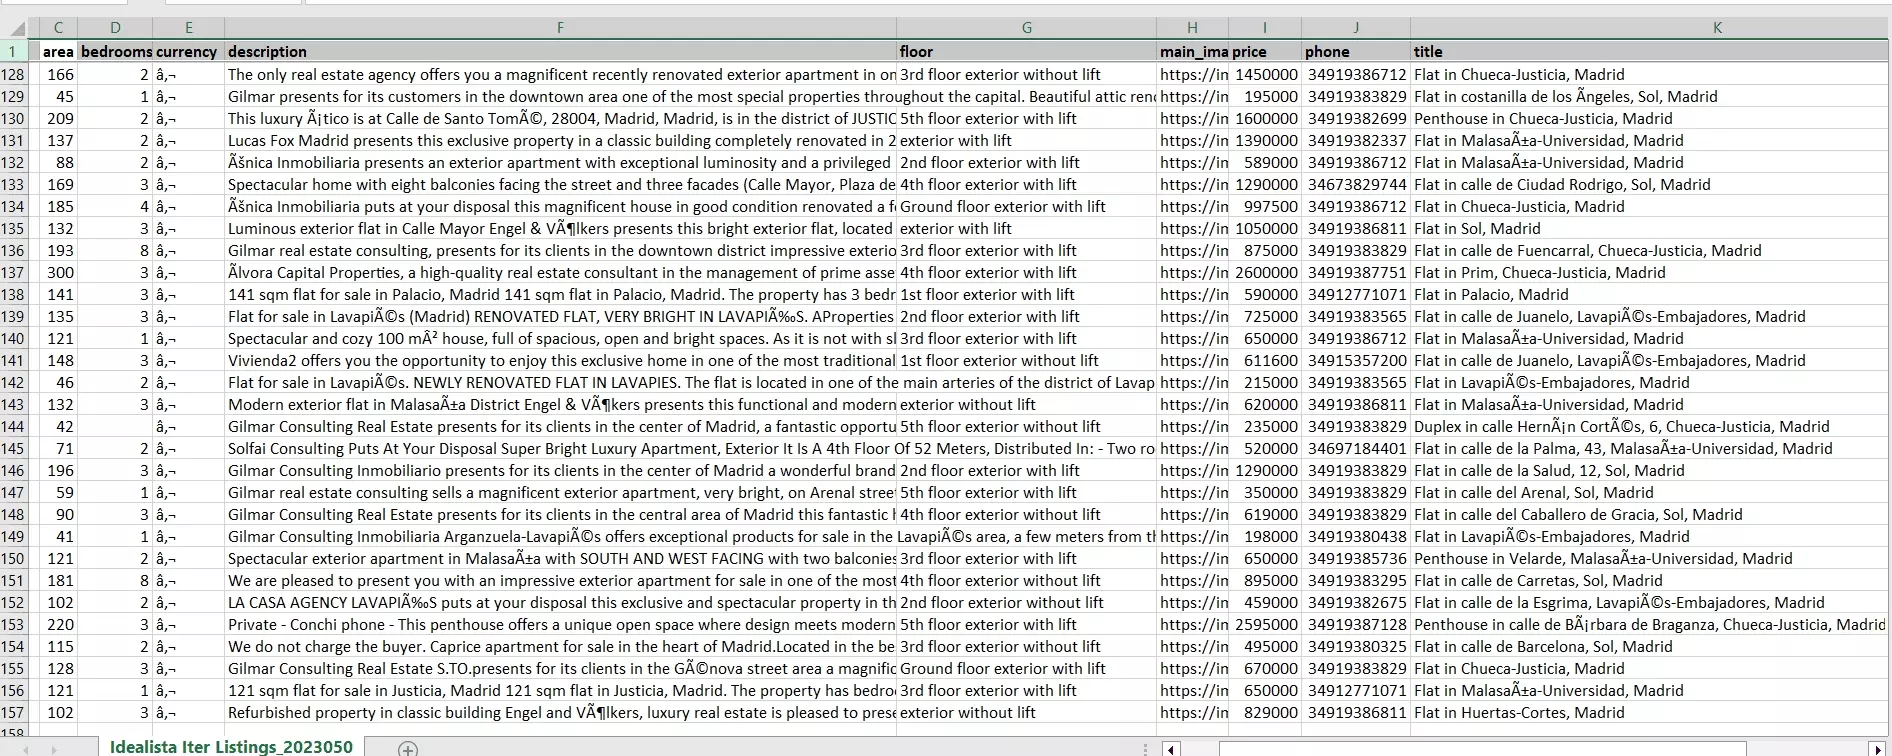
Task: Click the 'description' header cell
Action: pyautogui.click(x=560, y=51)
